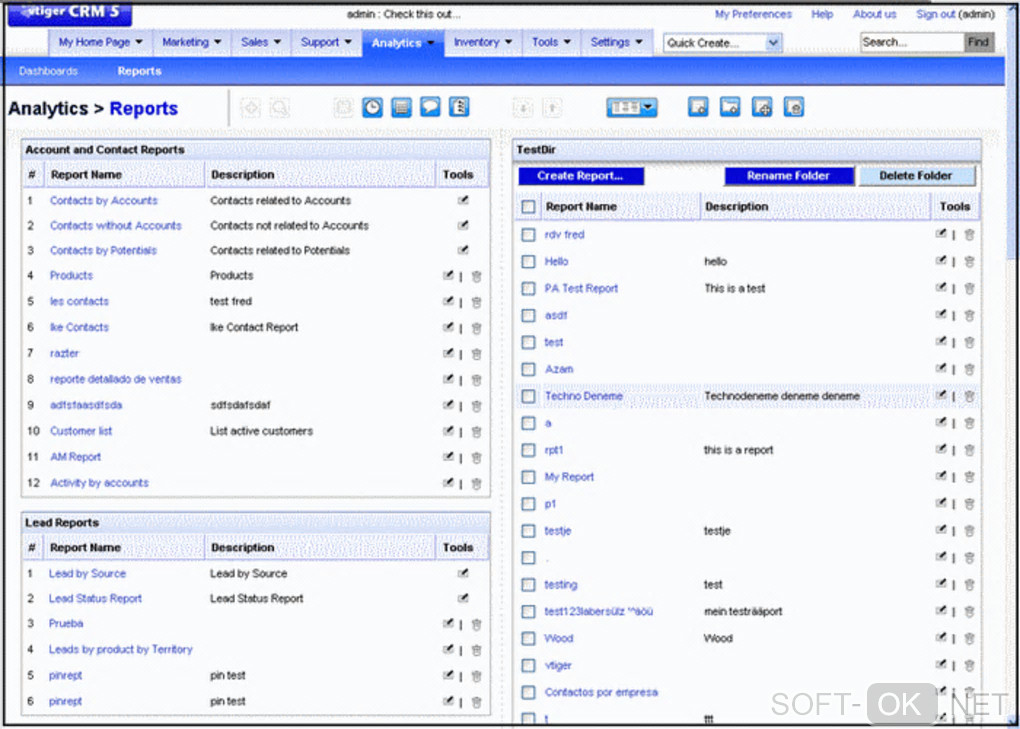Screen dimensions: 1020x729
Task: Select the Reports sub-tab
Action: coord(139,71)
